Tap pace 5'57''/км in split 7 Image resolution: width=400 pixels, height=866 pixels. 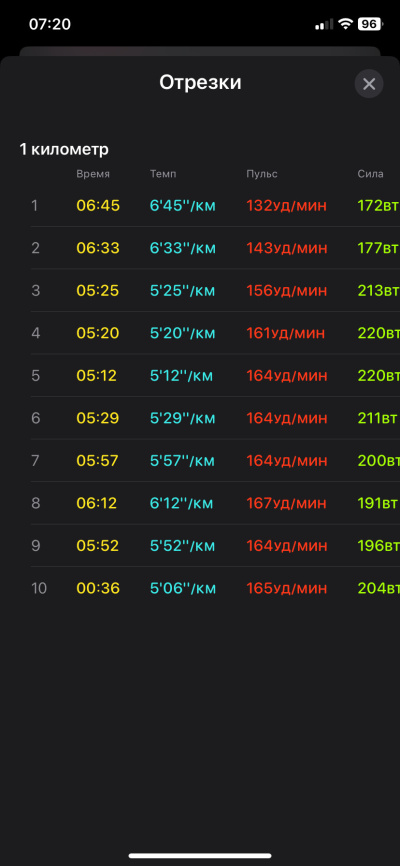pyautogui.click(x=182, y=461)
